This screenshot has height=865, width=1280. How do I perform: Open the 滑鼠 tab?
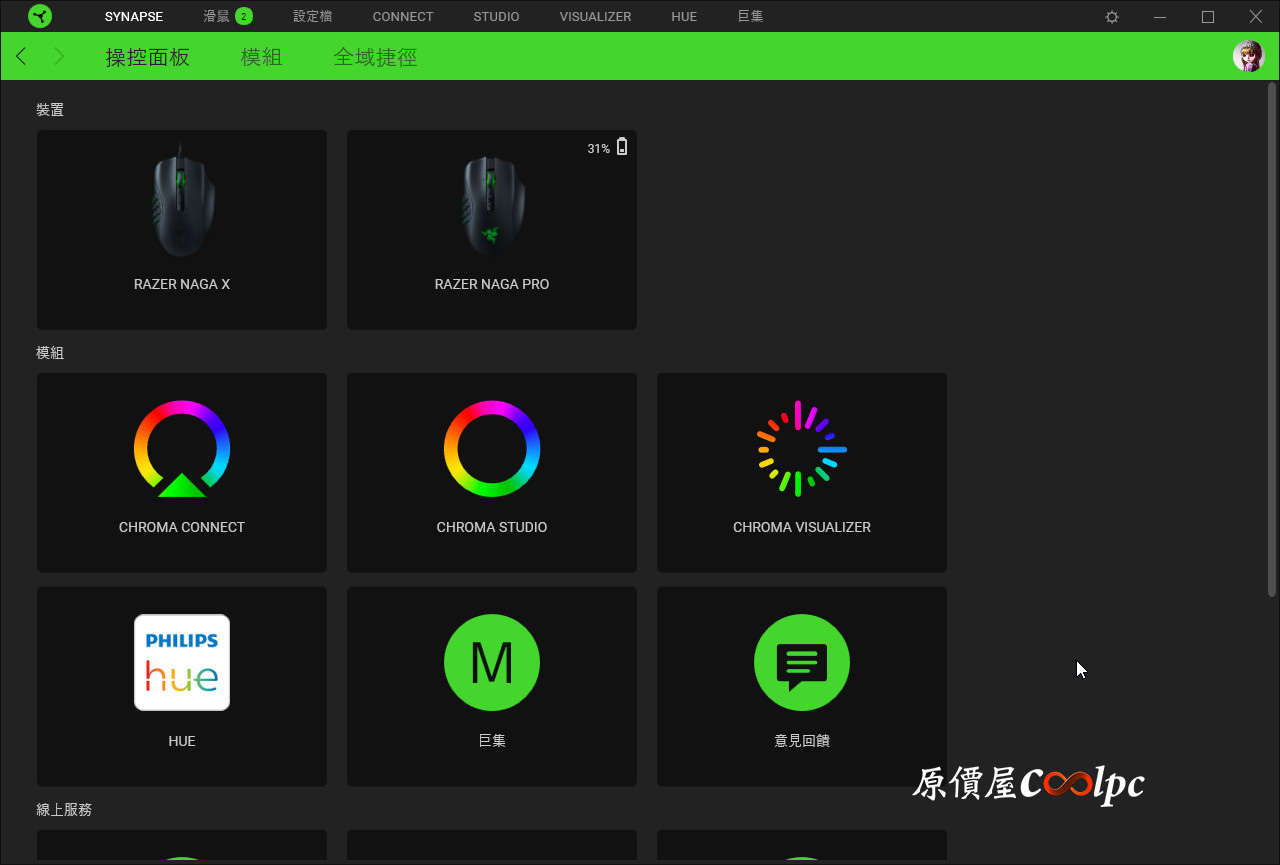[216, 17]
